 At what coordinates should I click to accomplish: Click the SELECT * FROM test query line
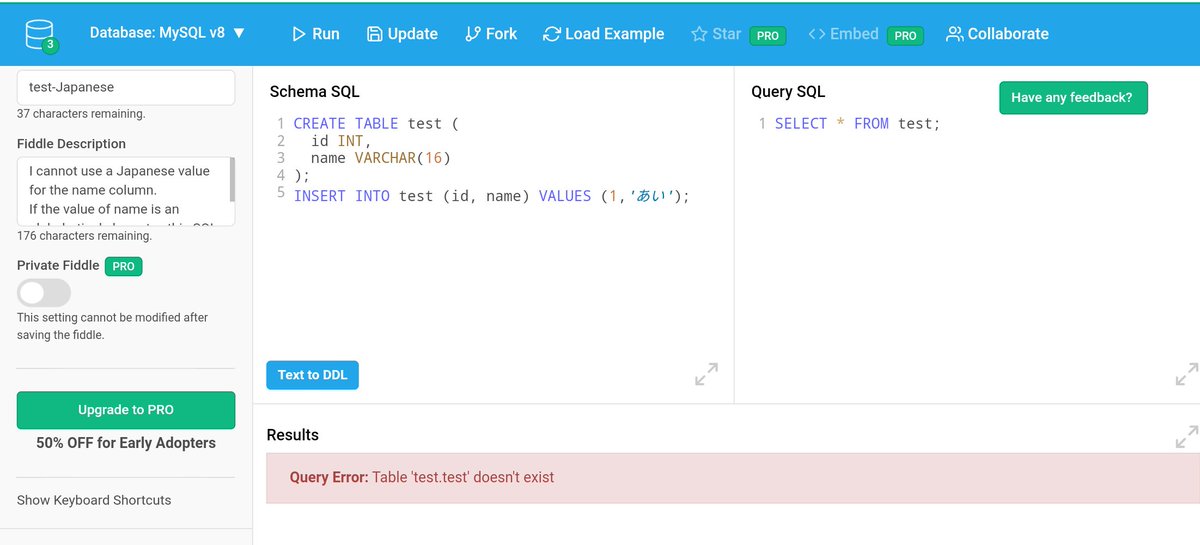(x=857, y=124)
